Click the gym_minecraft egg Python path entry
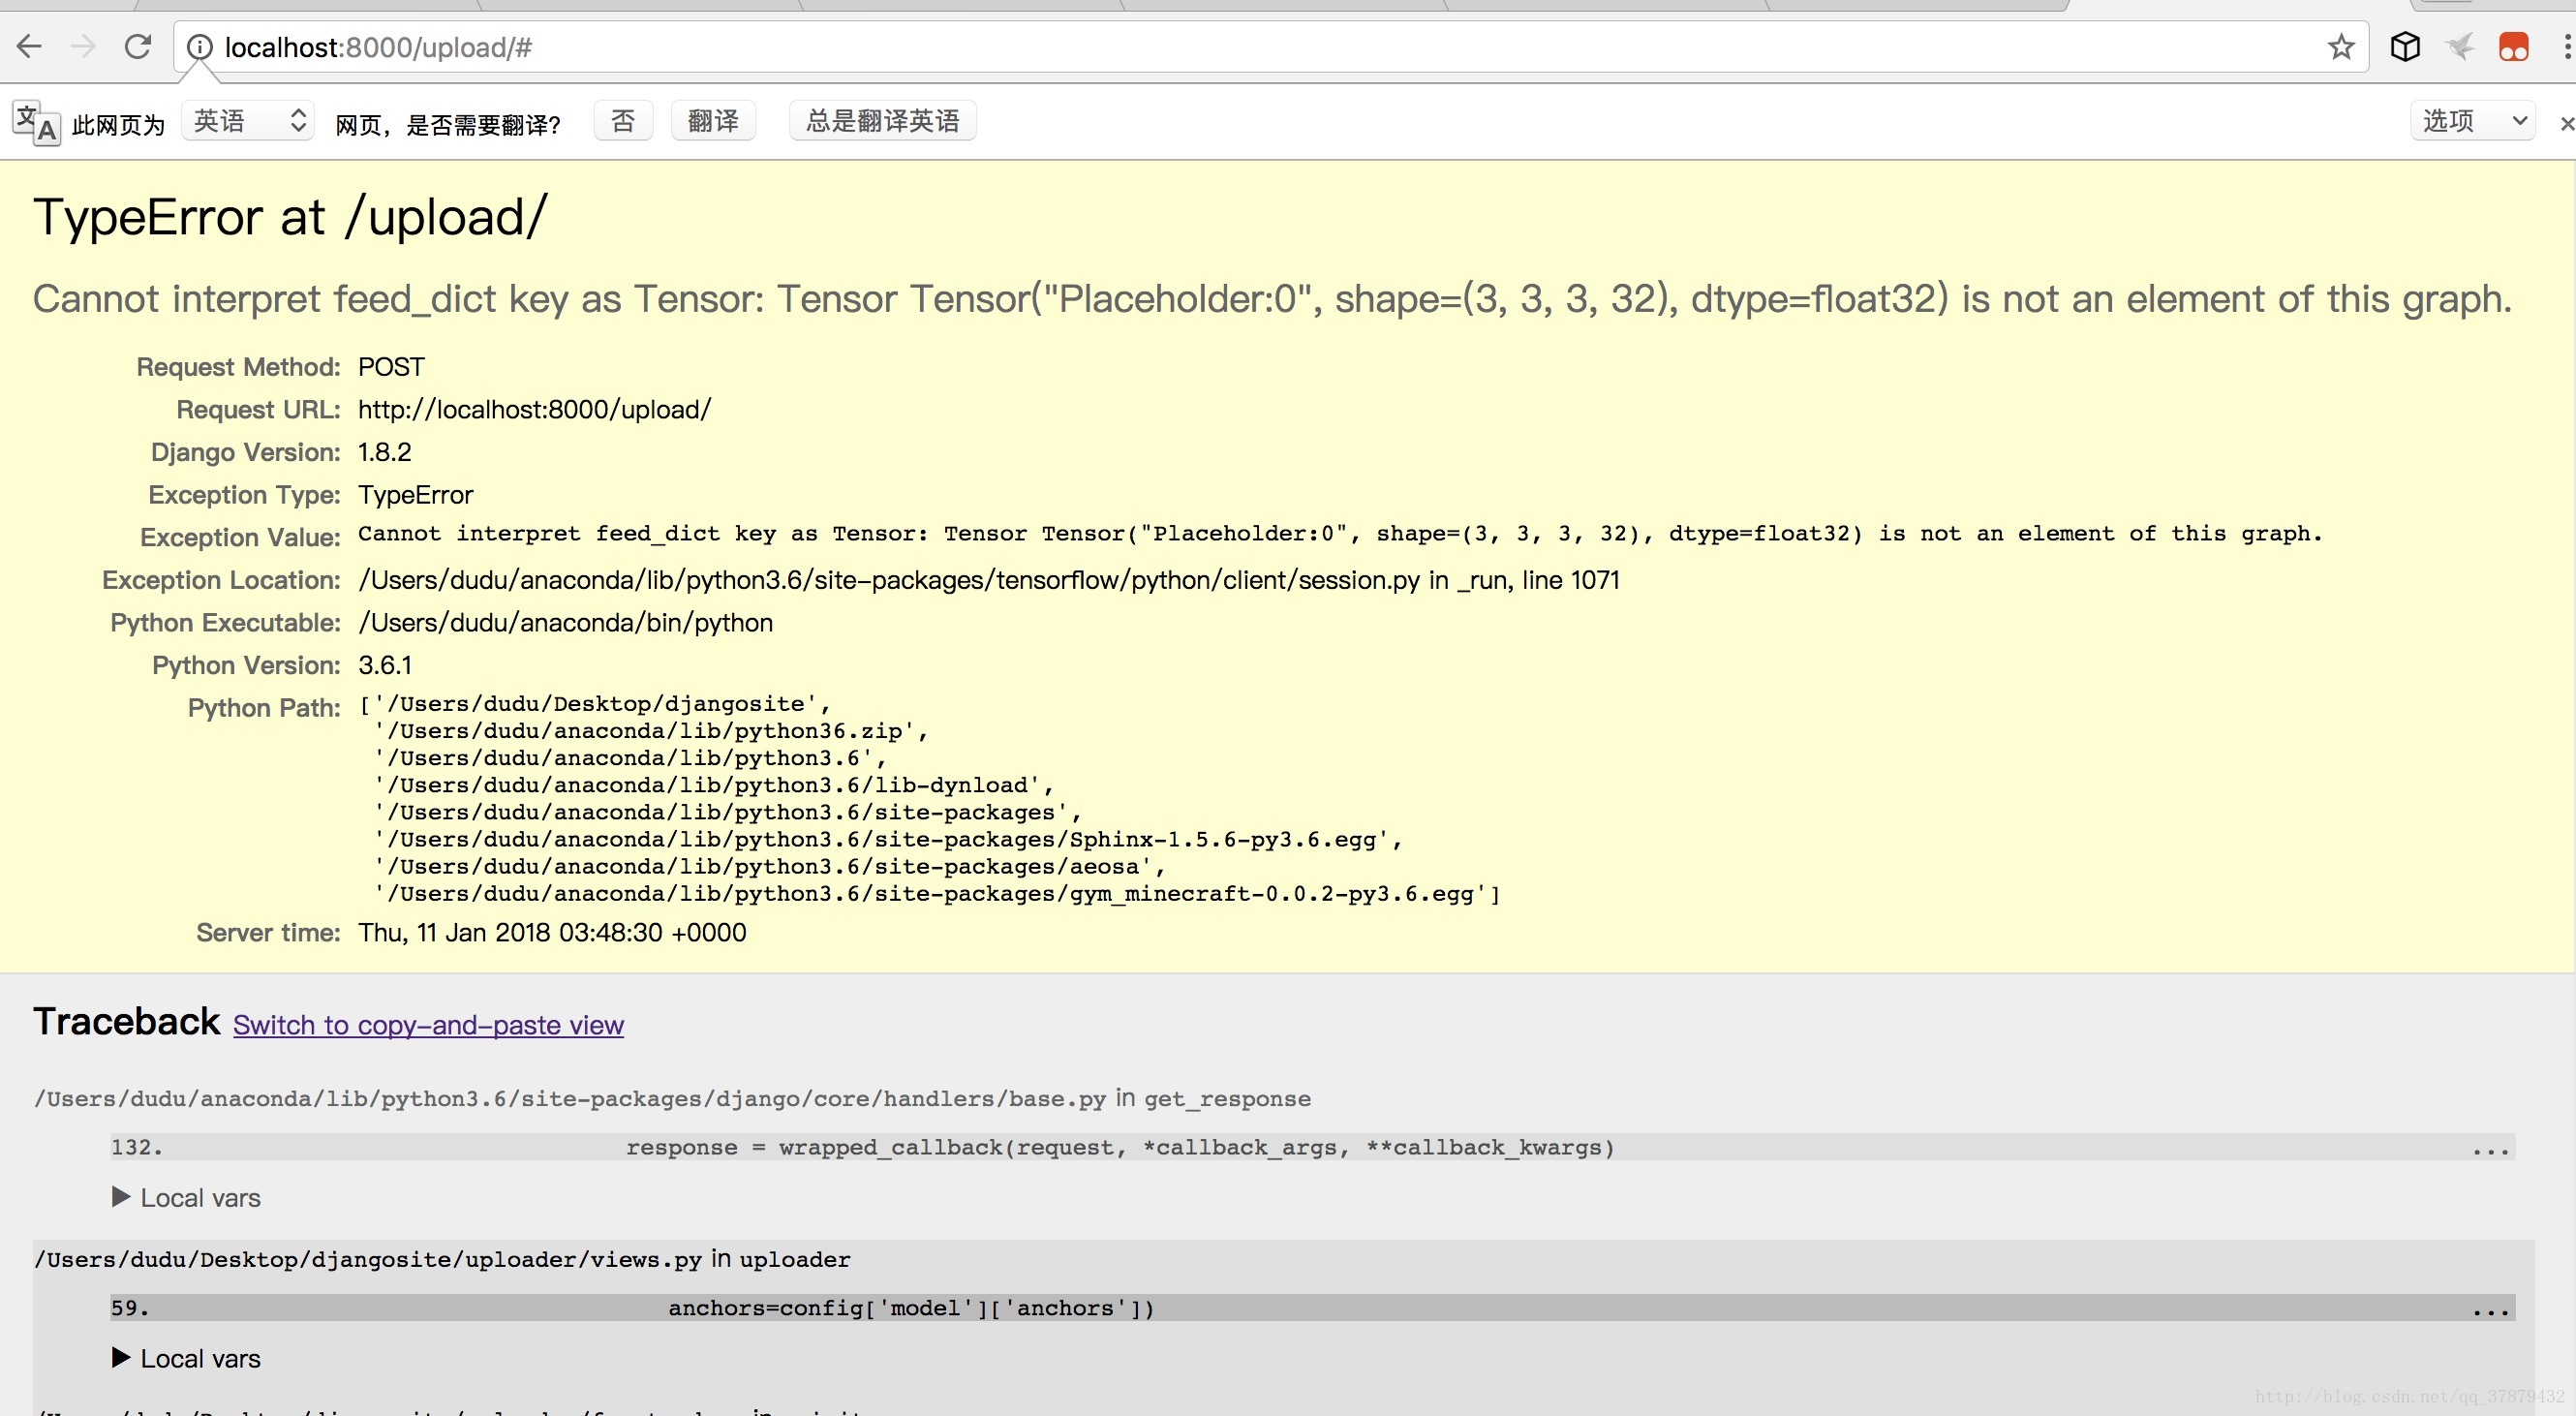 point(930,894)
